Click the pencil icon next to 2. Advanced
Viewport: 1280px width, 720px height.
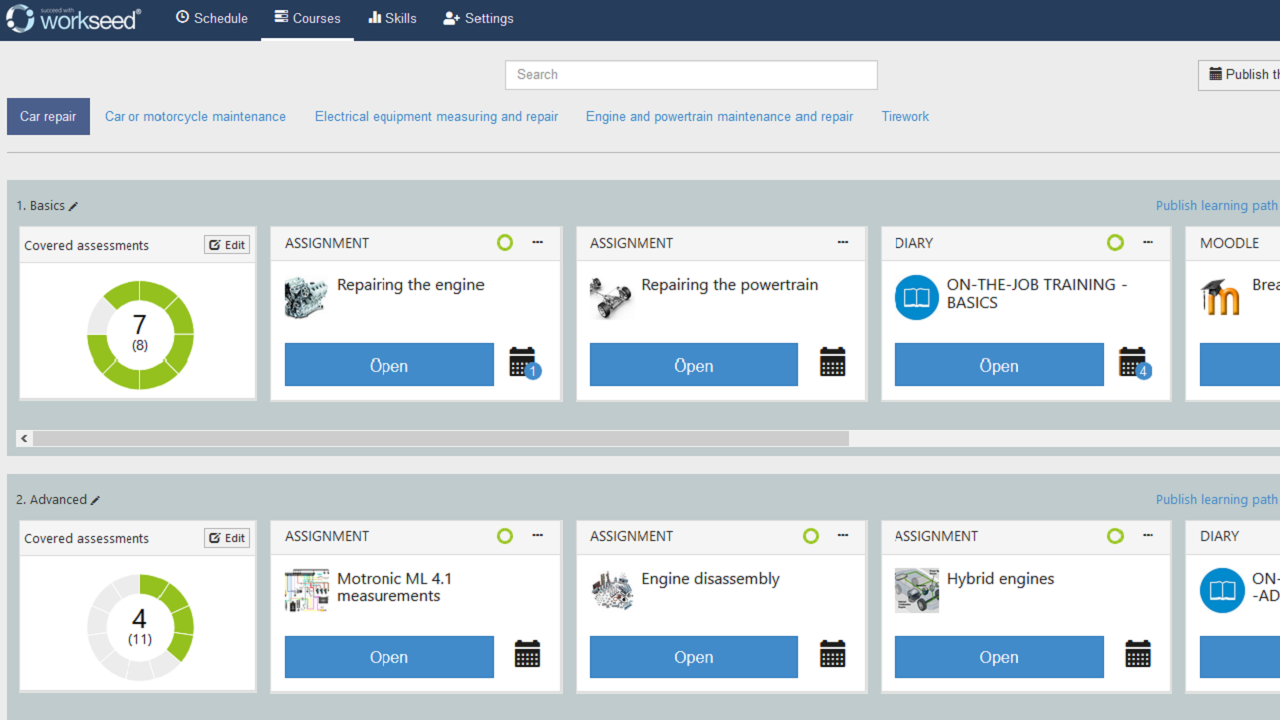point(96,500)
